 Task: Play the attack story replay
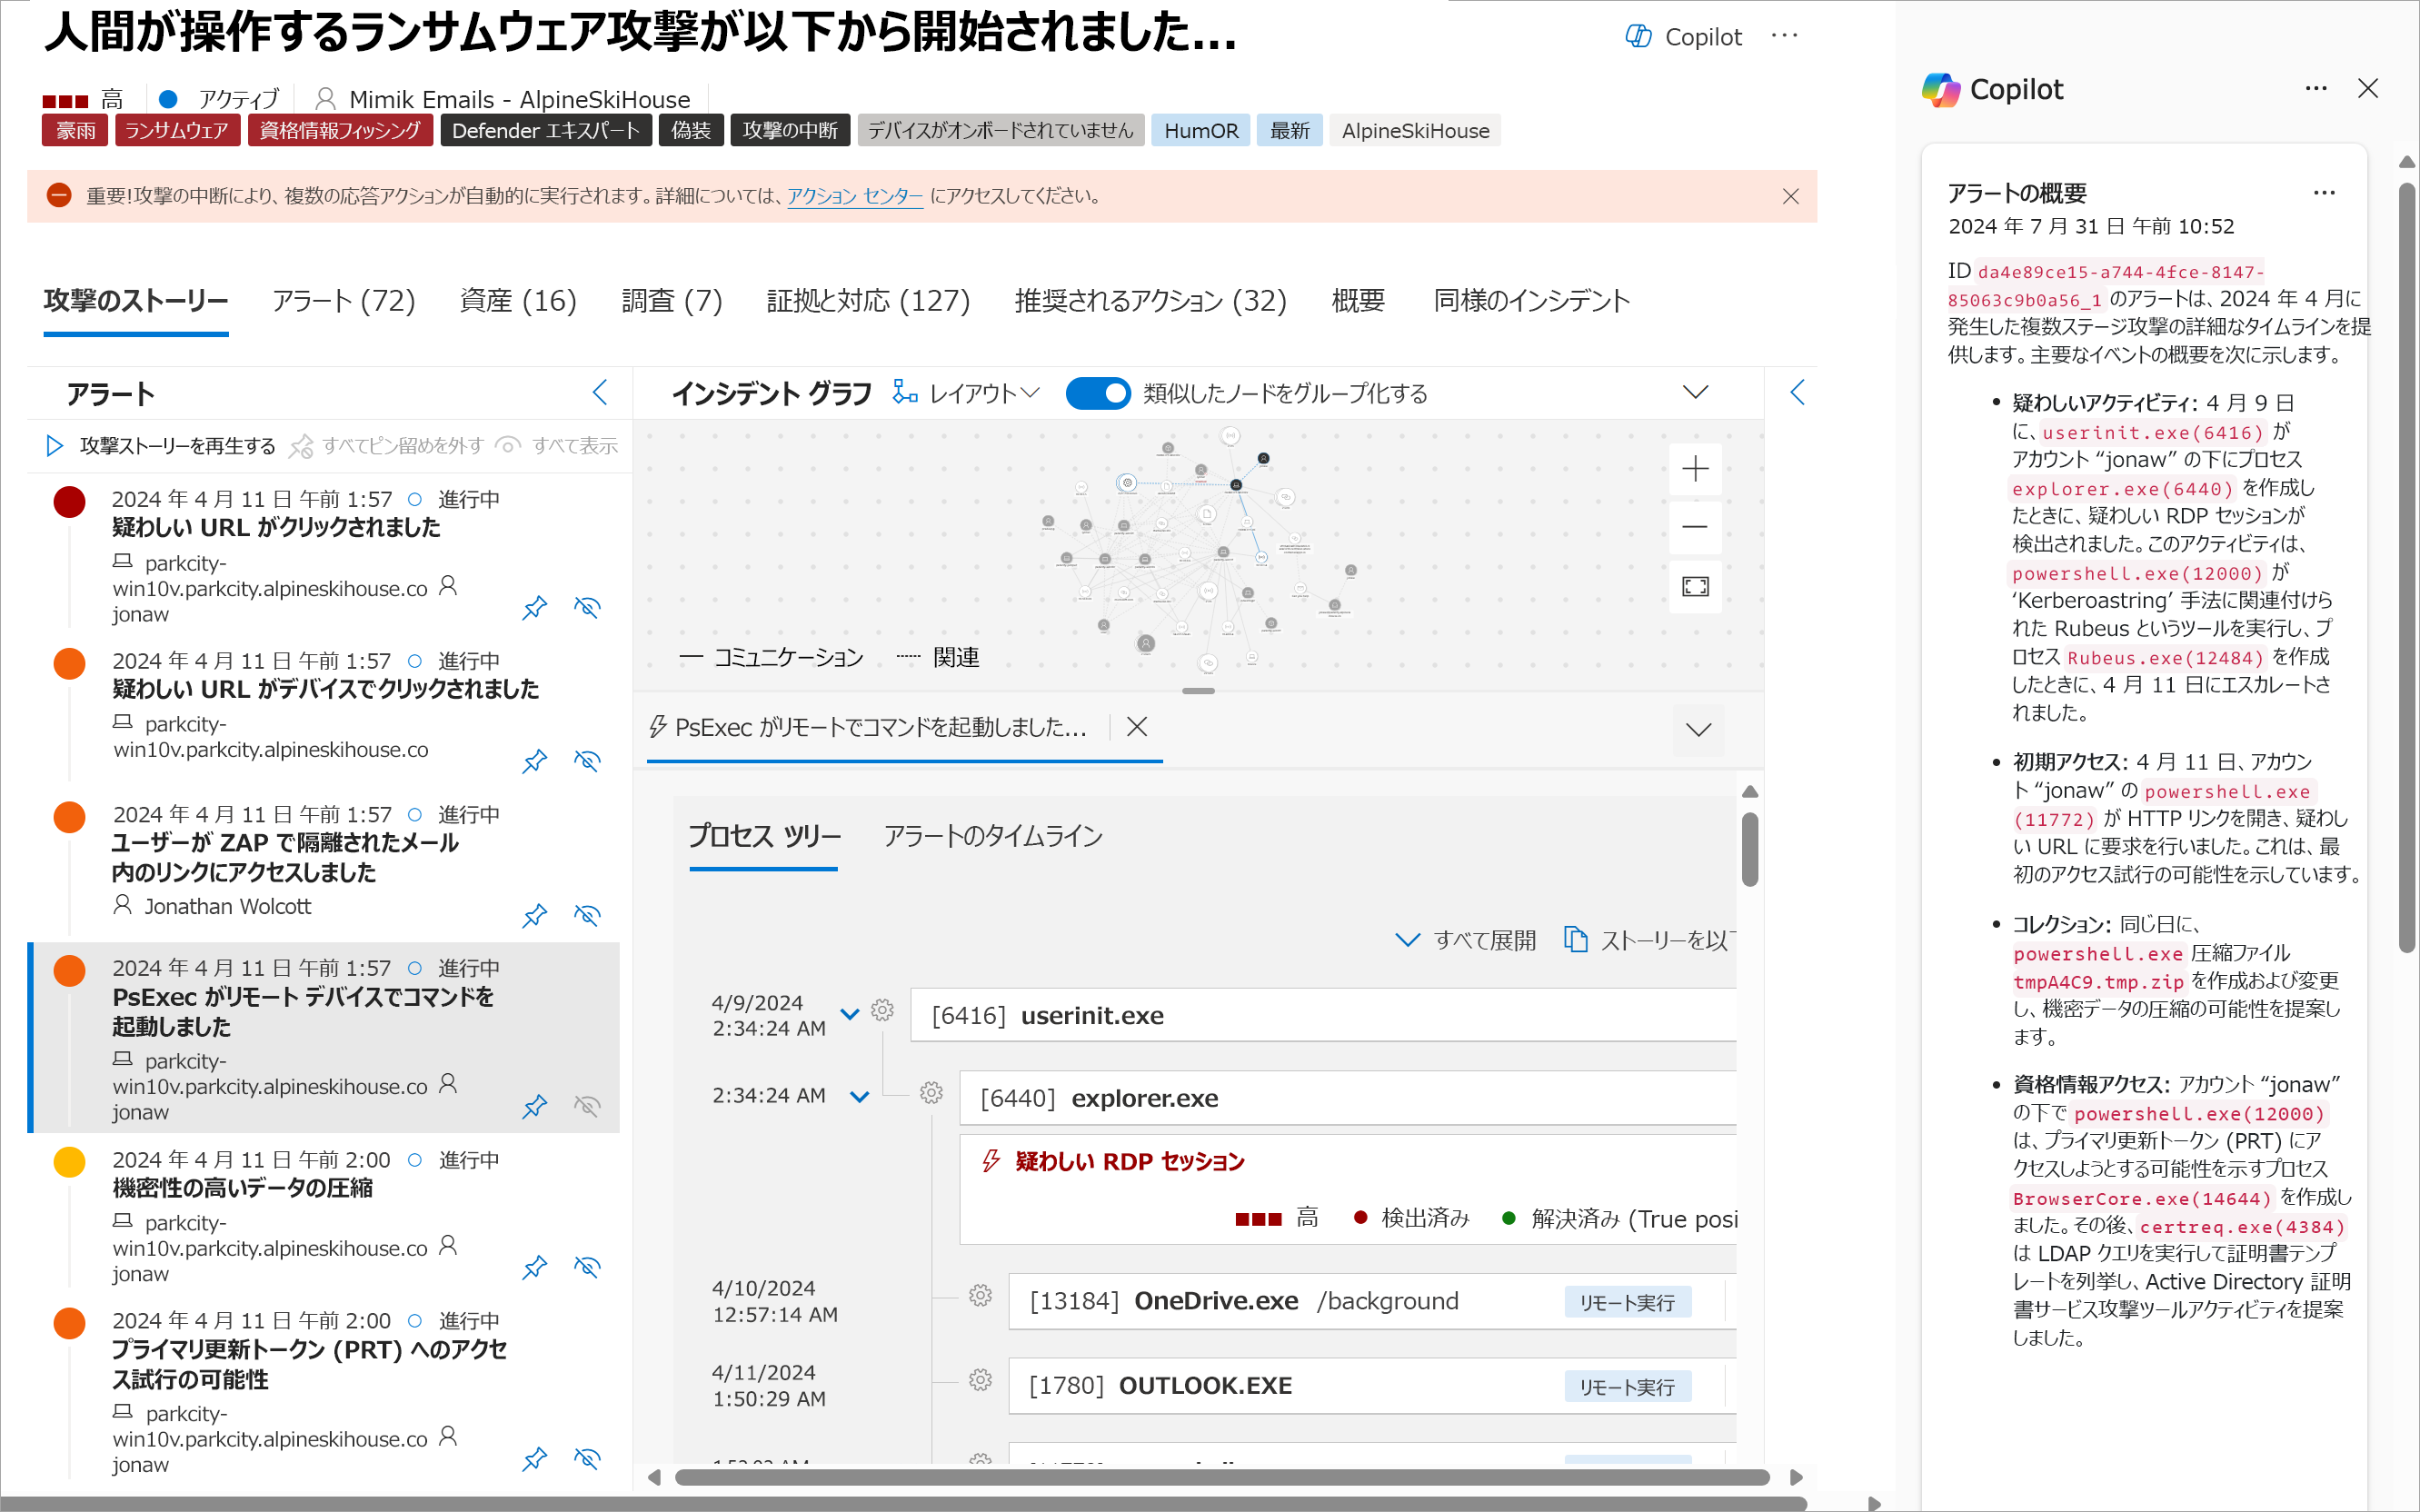(x=55, y=446)
